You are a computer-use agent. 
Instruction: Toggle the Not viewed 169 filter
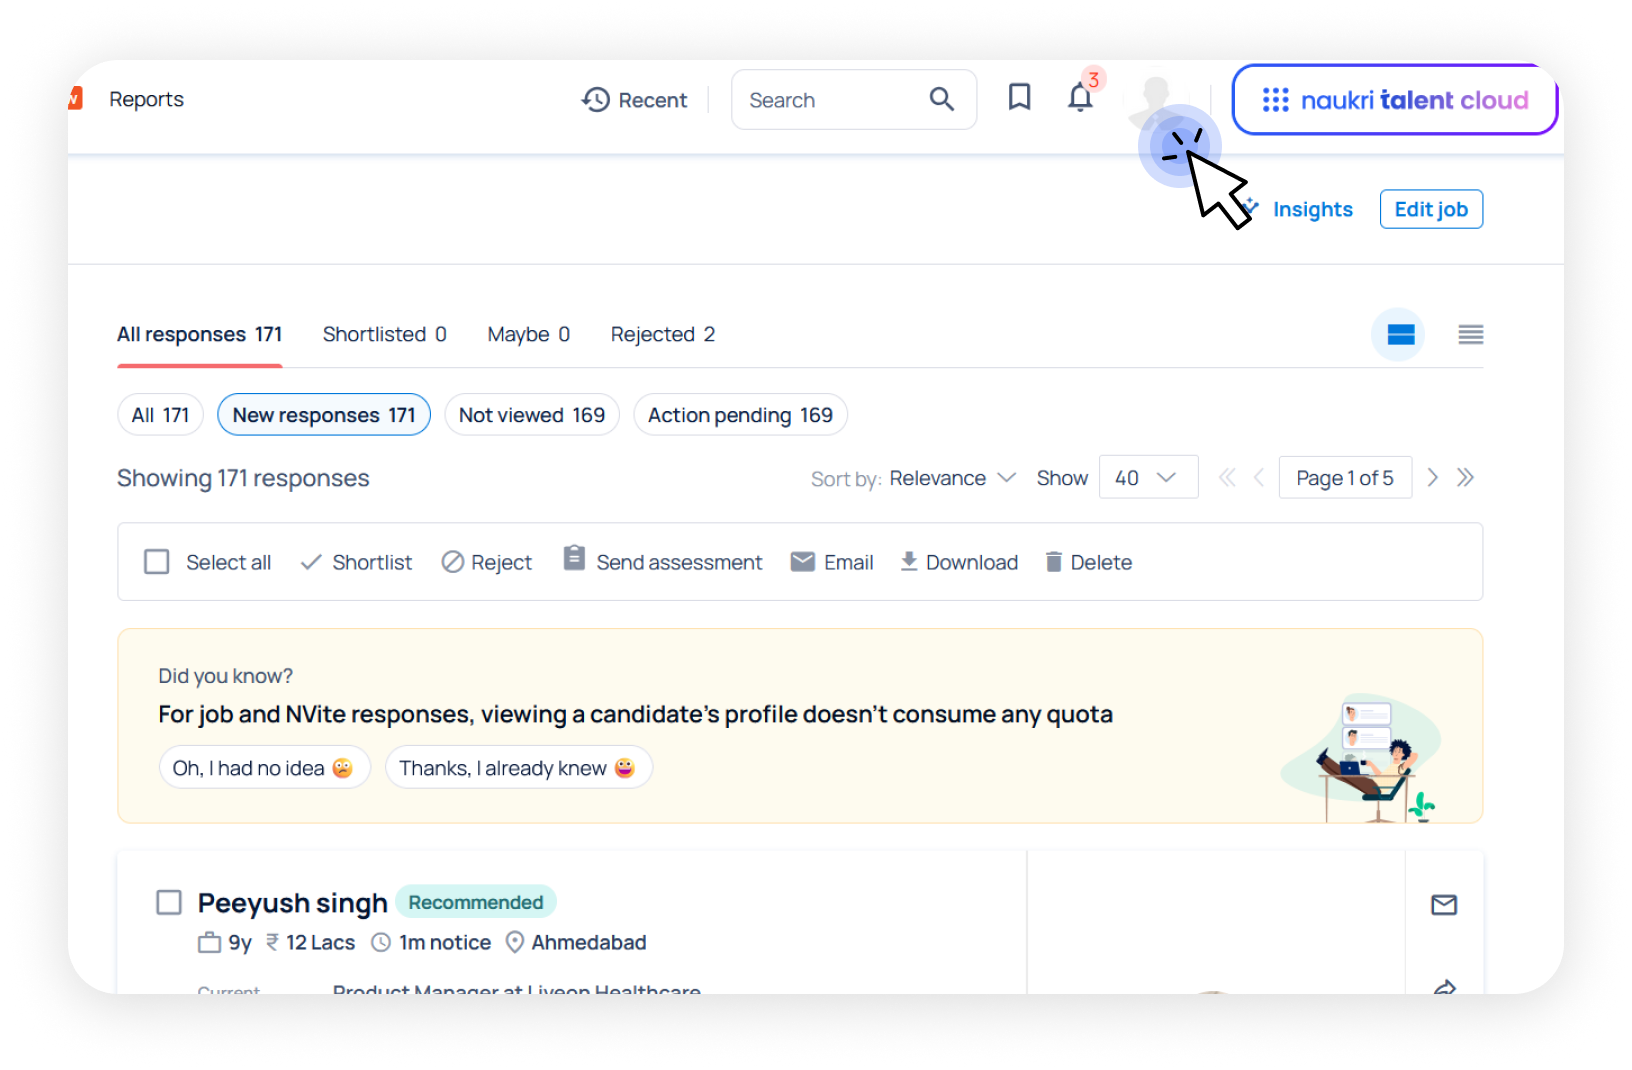pyautogui.click(x=531, y=415)
